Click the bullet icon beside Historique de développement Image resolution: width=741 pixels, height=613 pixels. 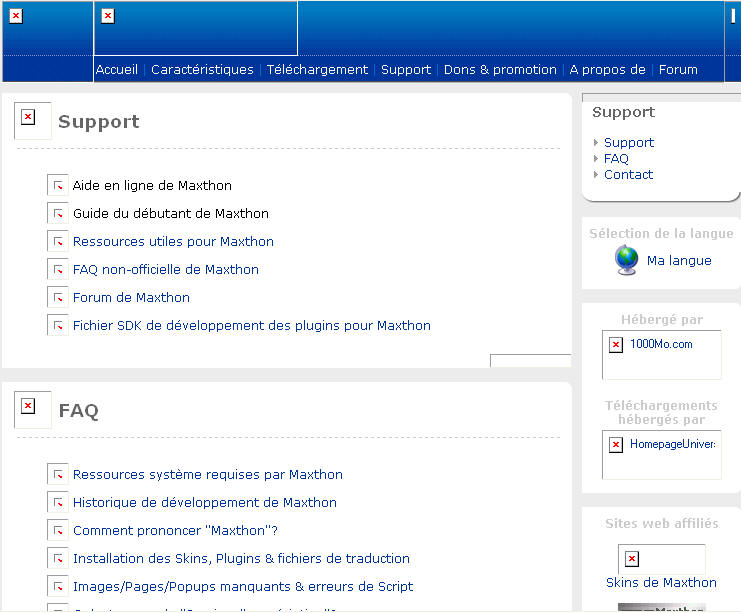click(x=58, y=502)
